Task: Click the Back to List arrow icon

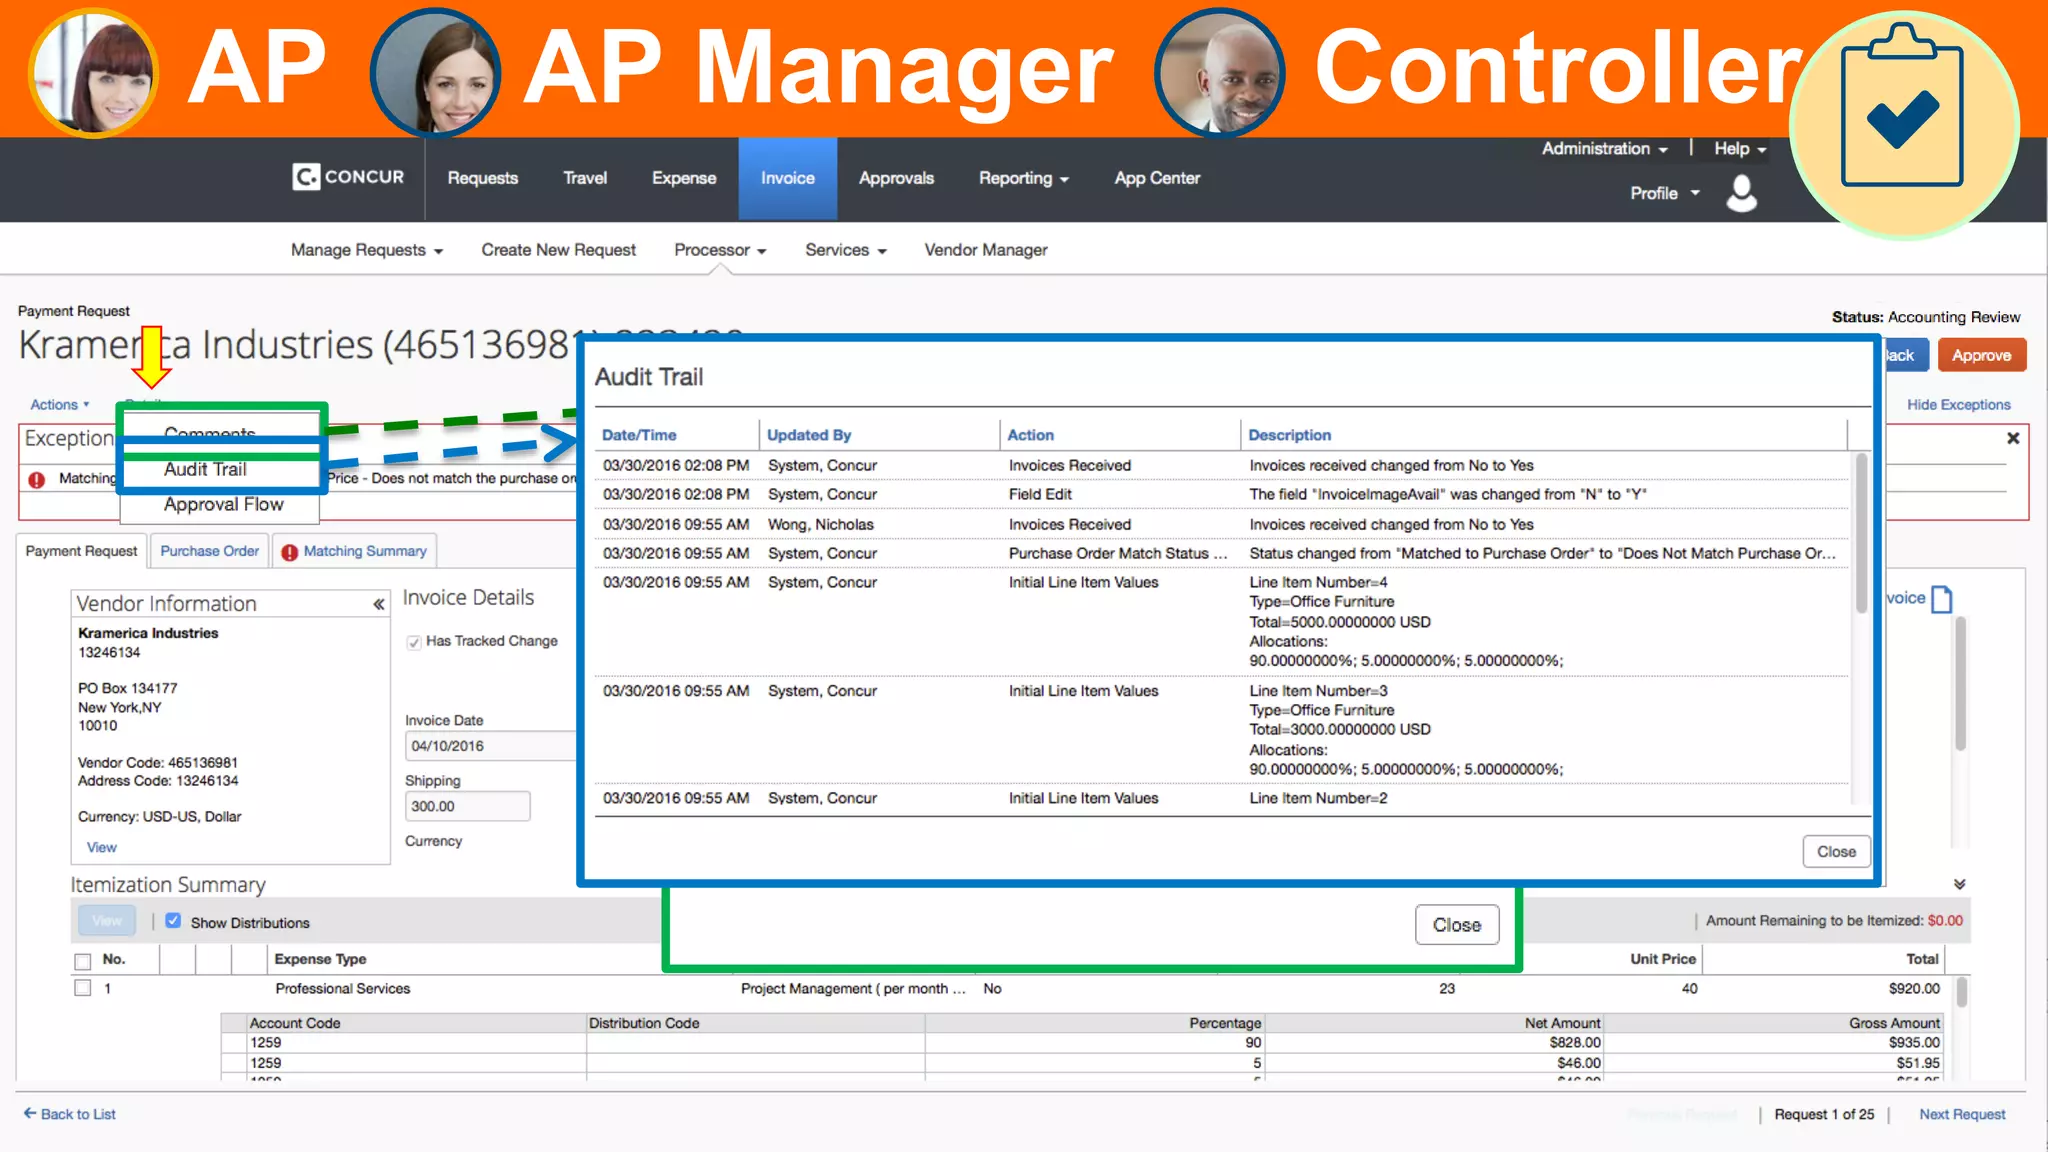Action: click(30, 1113)
